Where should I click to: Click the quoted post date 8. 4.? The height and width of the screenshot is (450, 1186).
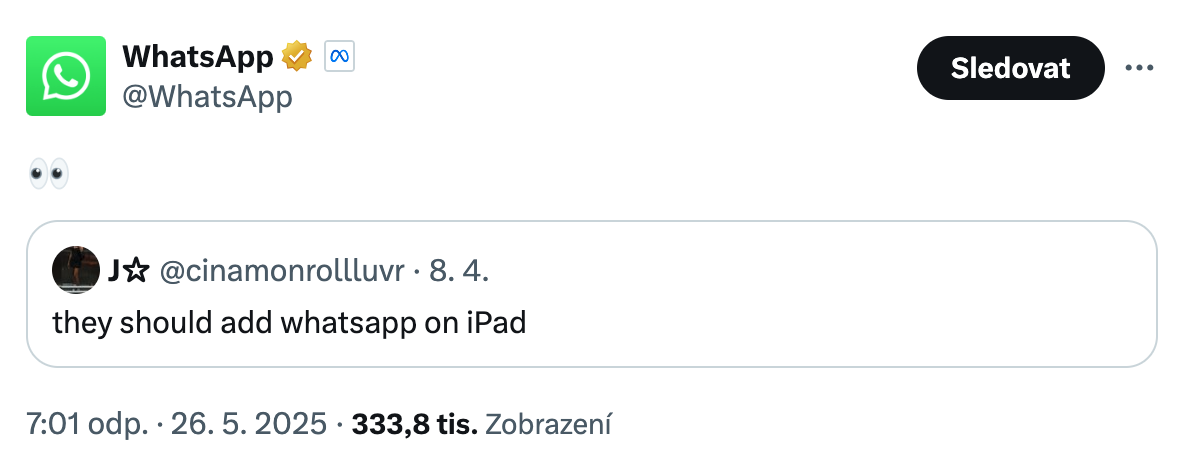[459, 271]
